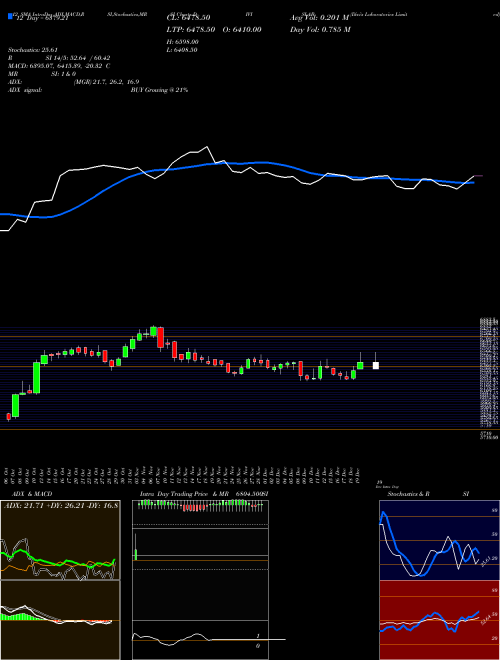Click the blue 12 Day SMA legend square
This screenshot has width=500, height=660.
click(x=10, y=16)
